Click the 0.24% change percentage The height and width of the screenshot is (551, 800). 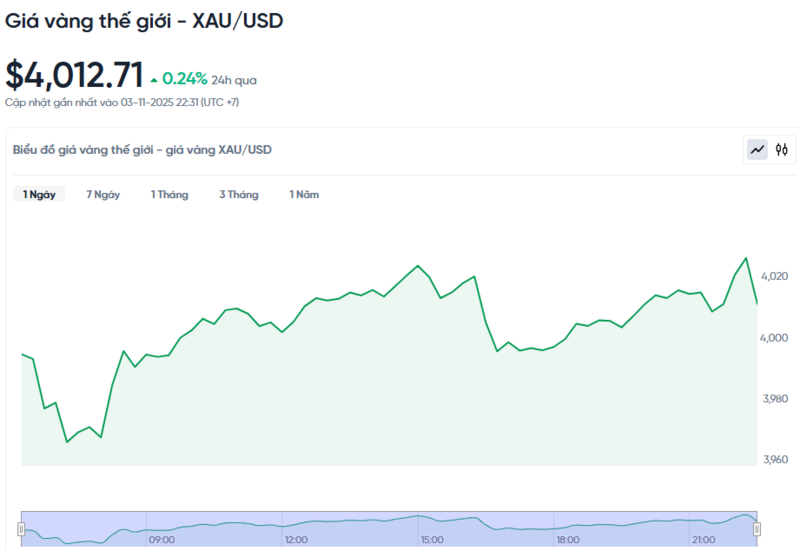(184, 79)
